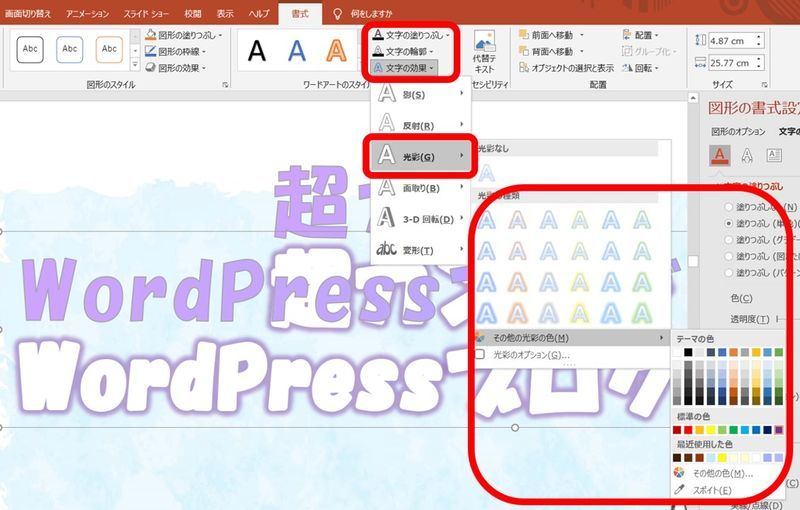800x510 pixels.
Task: Click the その他の色 color wheel icon
Action: click(x=679, y=473)
